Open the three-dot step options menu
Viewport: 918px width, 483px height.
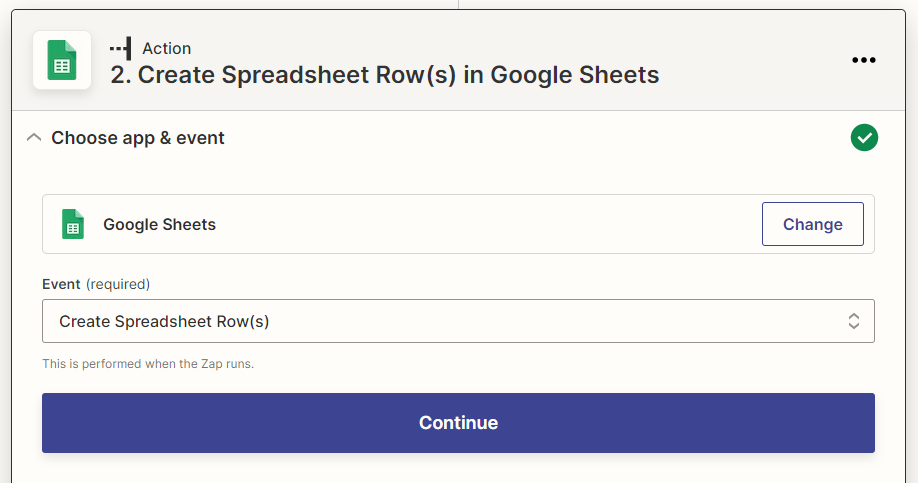864,60
